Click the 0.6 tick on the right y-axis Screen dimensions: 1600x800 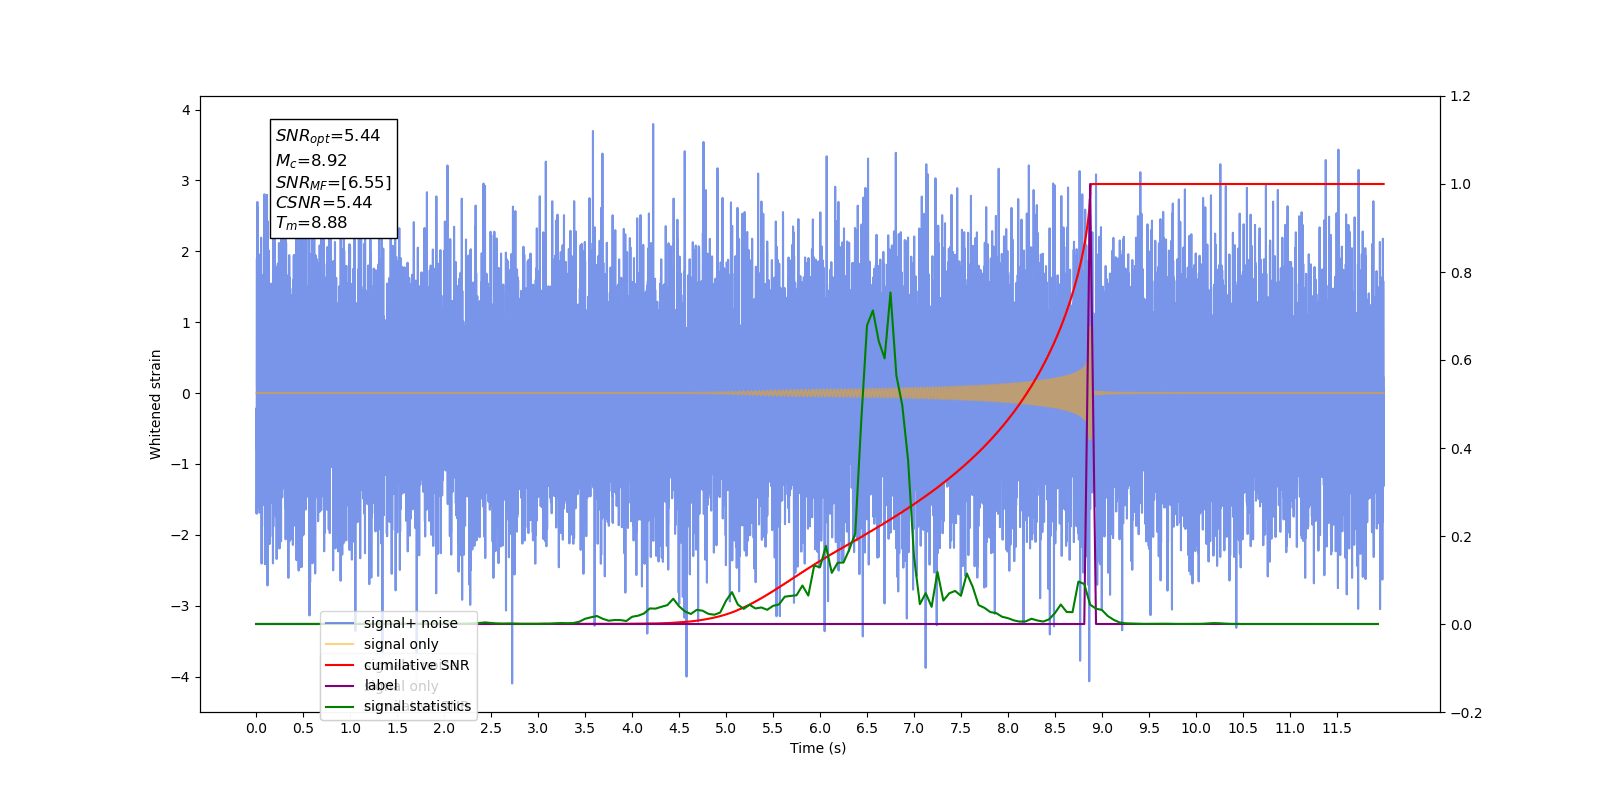click(x=1461, y=360)
